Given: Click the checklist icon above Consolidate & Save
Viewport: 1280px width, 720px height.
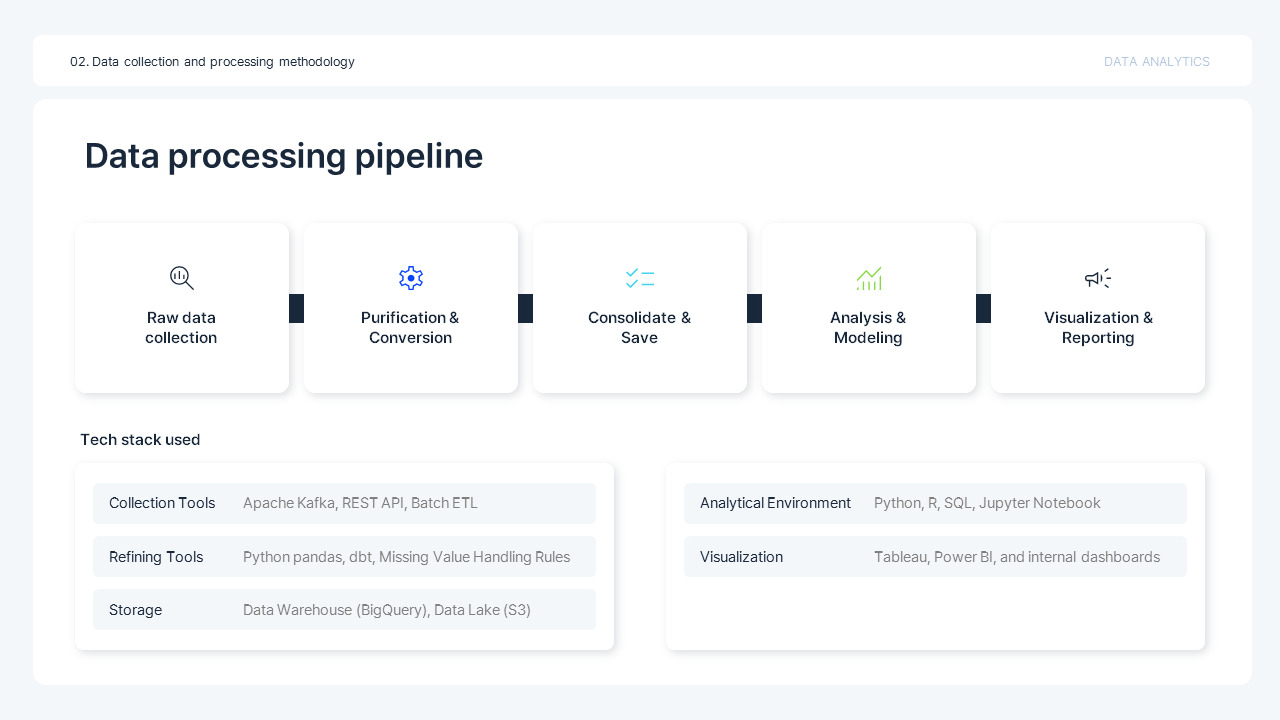Looking at the screenshot, I should click(640, 278).
